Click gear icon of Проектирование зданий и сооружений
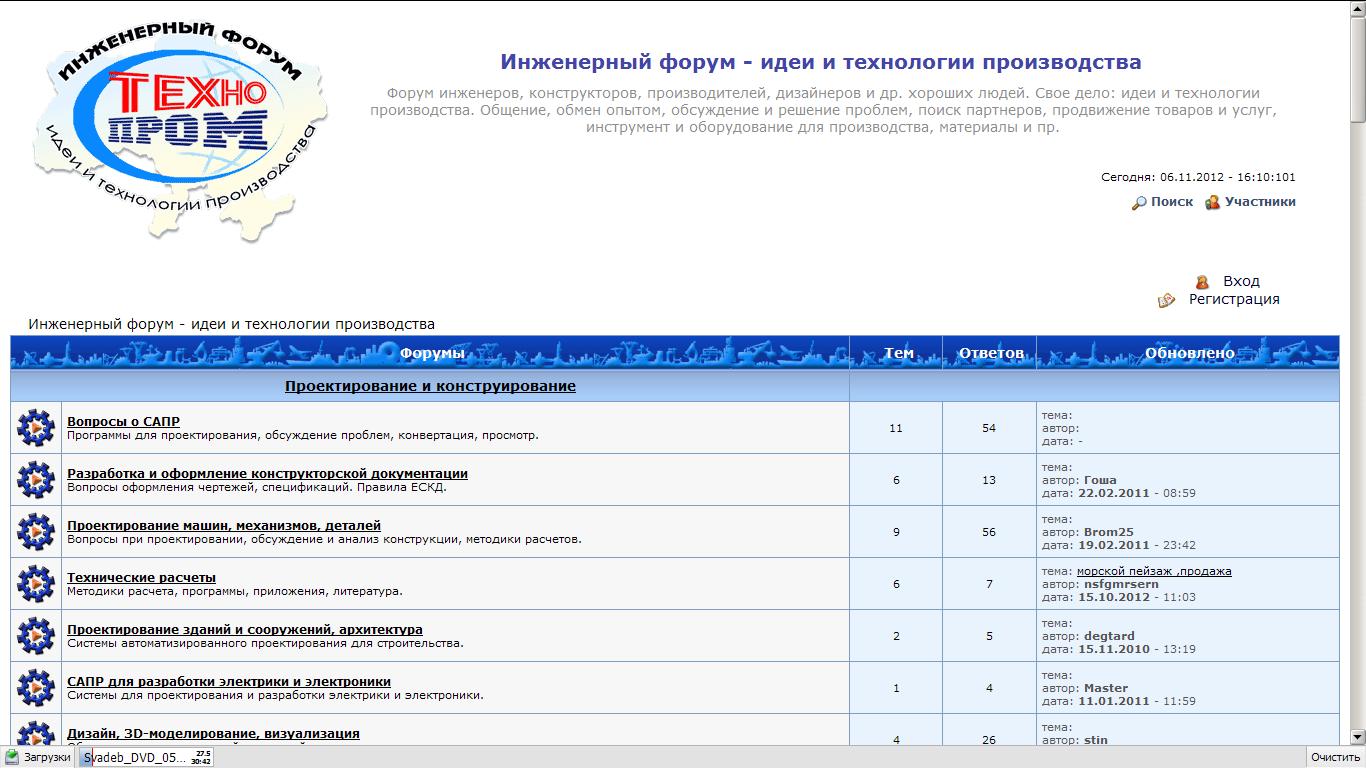Screen dimensions: 1366x768 36,636
